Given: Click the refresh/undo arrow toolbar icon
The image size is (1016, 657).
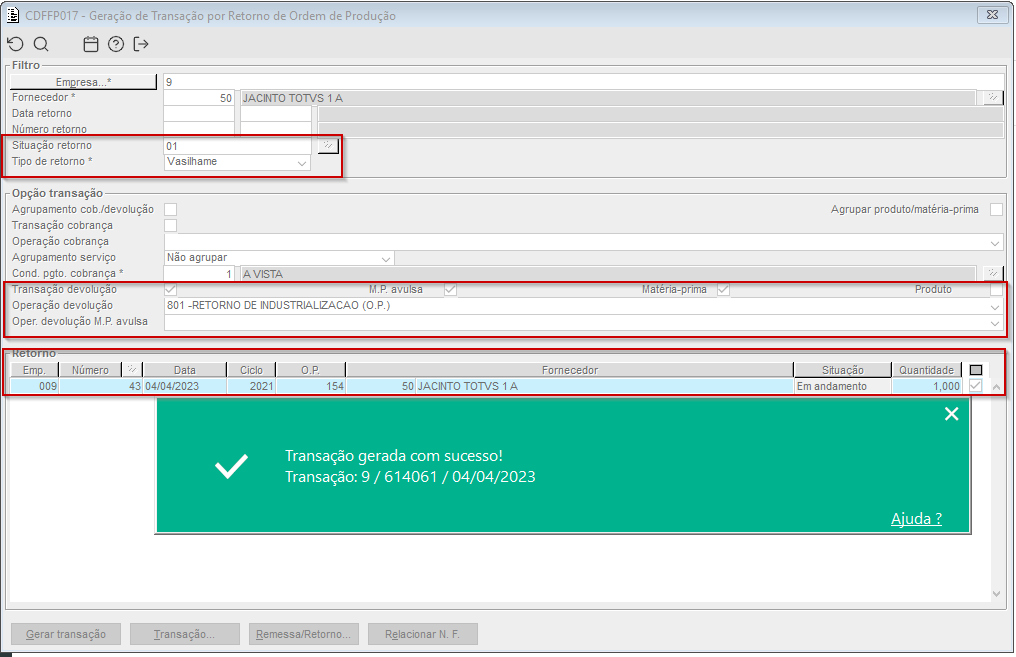Looking at the screenshot, I should 16,44.
